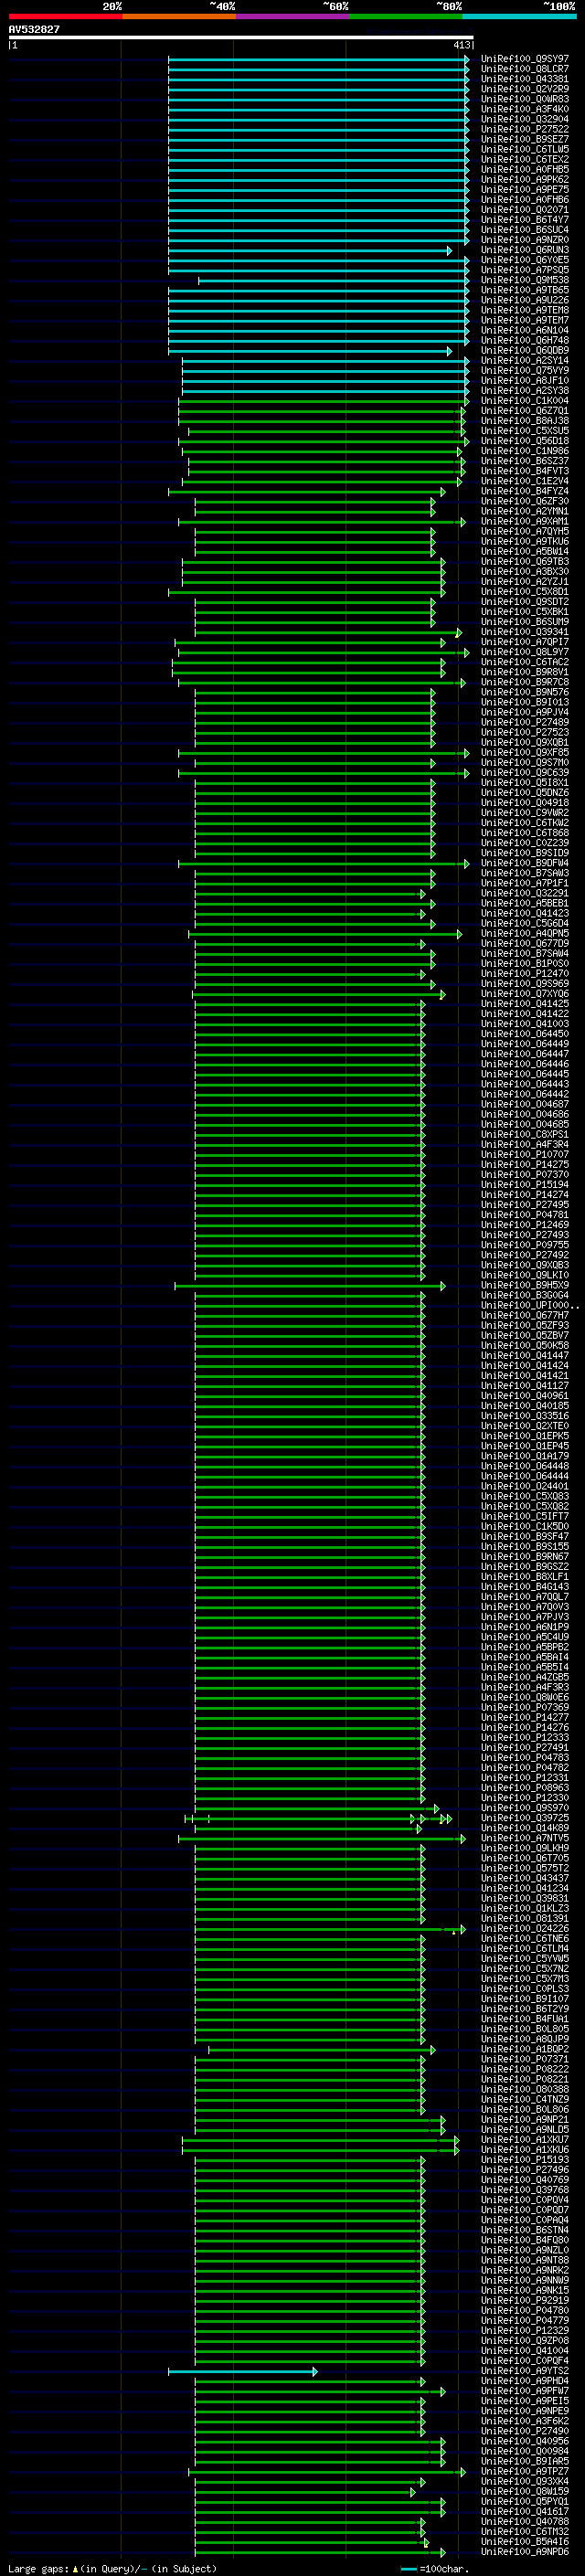This screenshot has height=2576, width=585.
Task: Select label UniRef100_P27489
Action: point(525,722)
